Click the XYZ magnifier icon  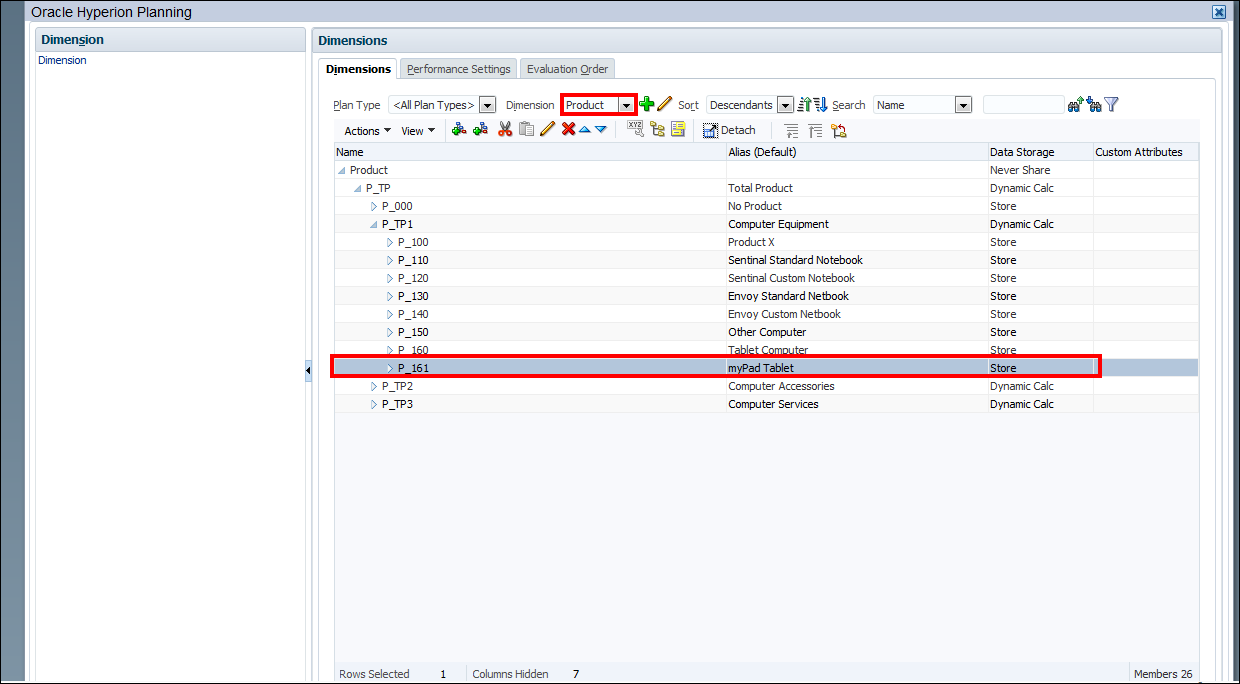pyautogui.click(x=636, y=129)
